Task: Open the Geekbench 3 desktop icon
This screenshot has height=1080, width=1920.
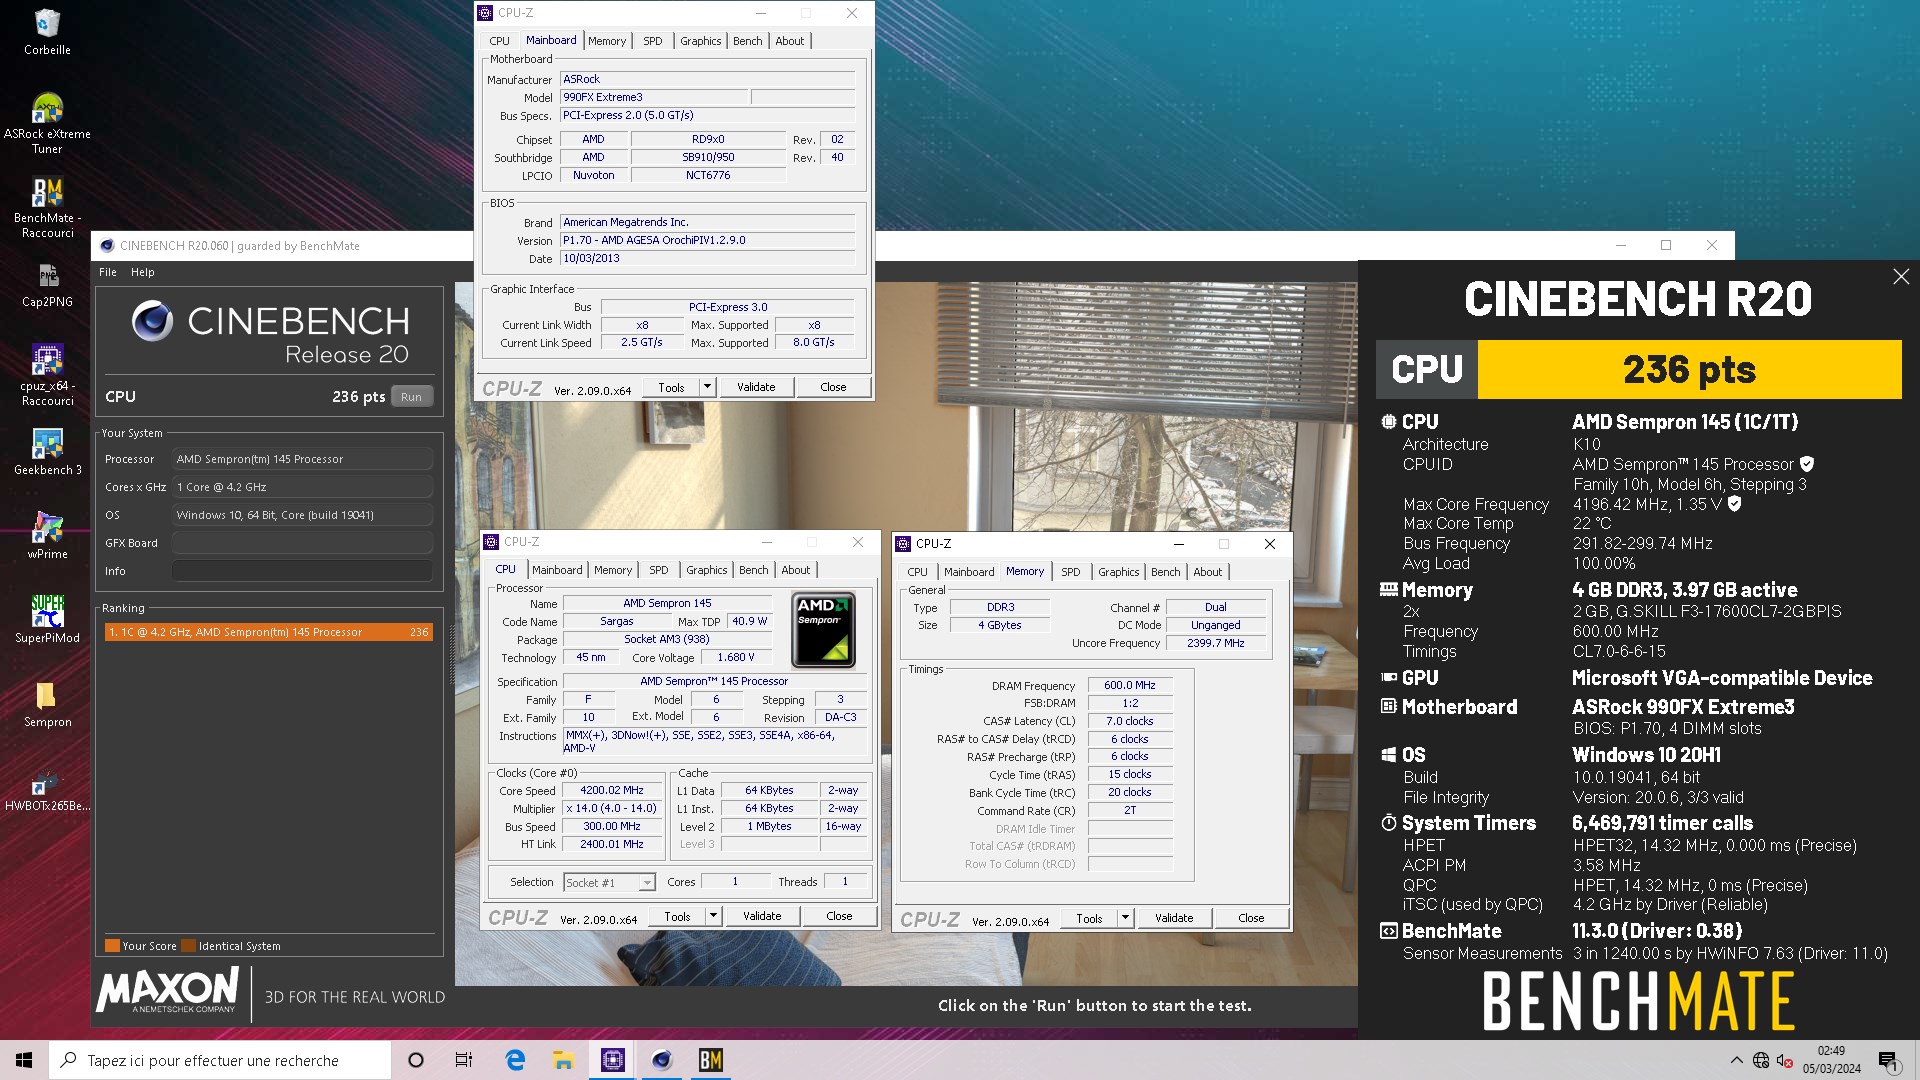Action: 47,451
